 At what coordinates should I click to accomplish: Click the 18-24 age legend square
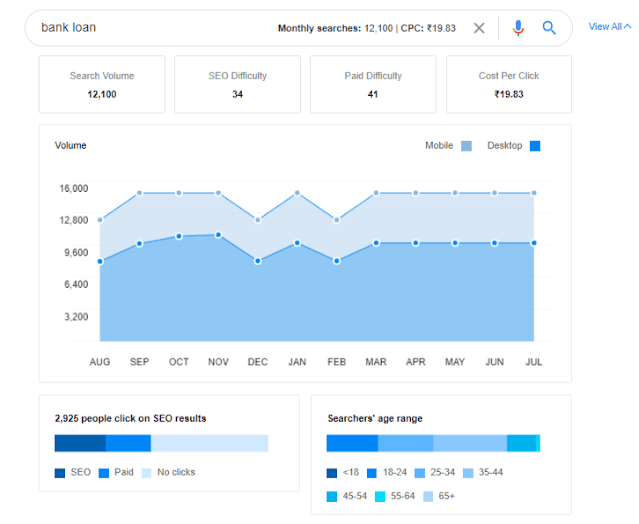pyautogui.click(x=372, y=473)
